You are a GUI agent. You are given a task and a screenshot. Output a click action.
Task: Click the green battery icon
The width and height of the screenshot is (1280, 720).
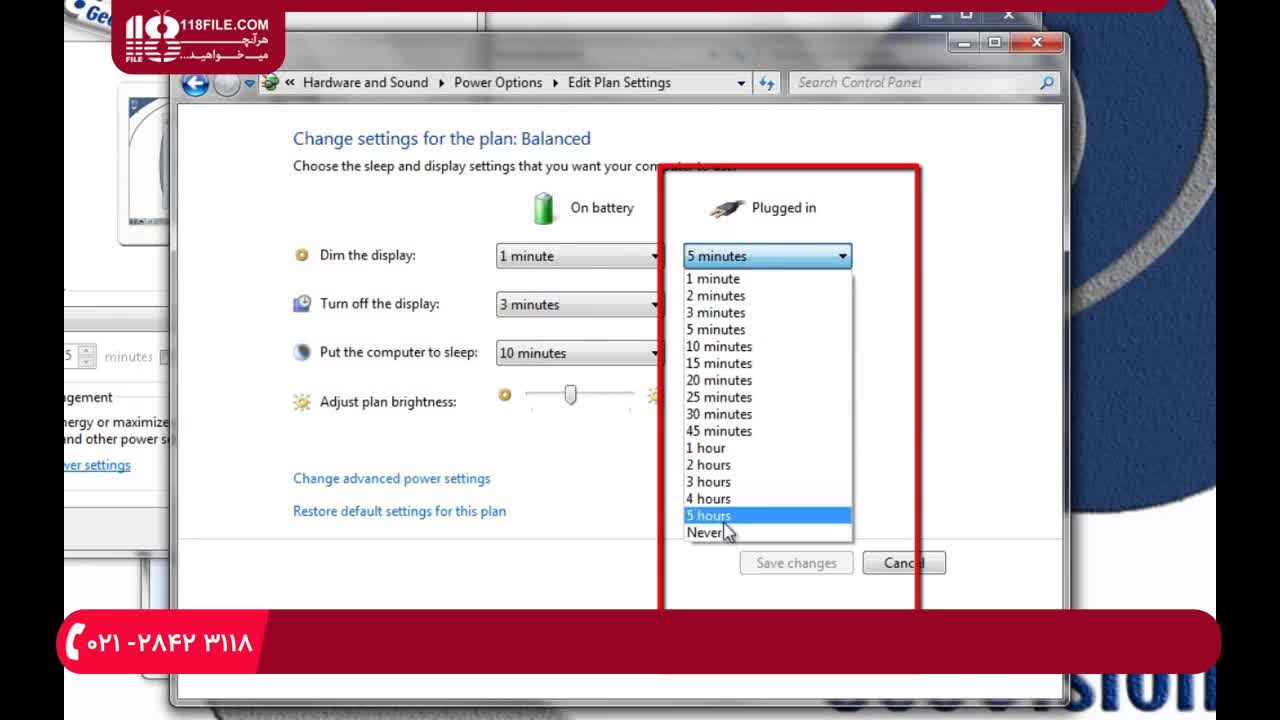click(543, 208)
